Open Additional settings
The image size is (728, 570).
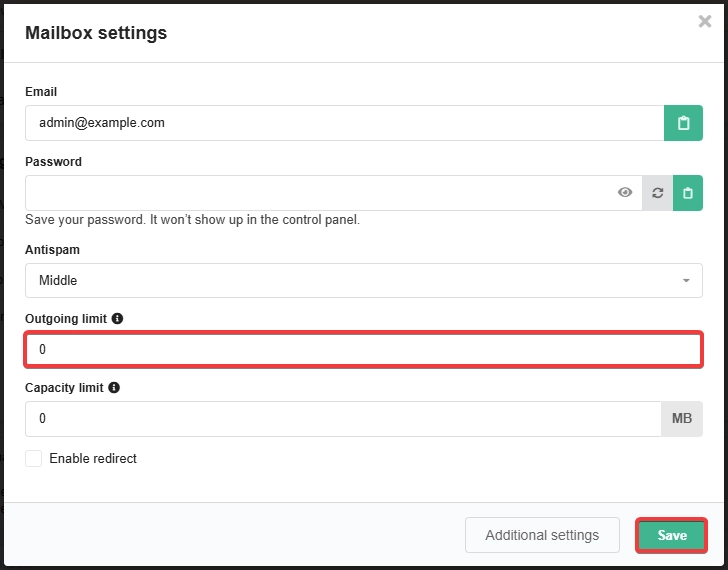[x=542, y=535]
